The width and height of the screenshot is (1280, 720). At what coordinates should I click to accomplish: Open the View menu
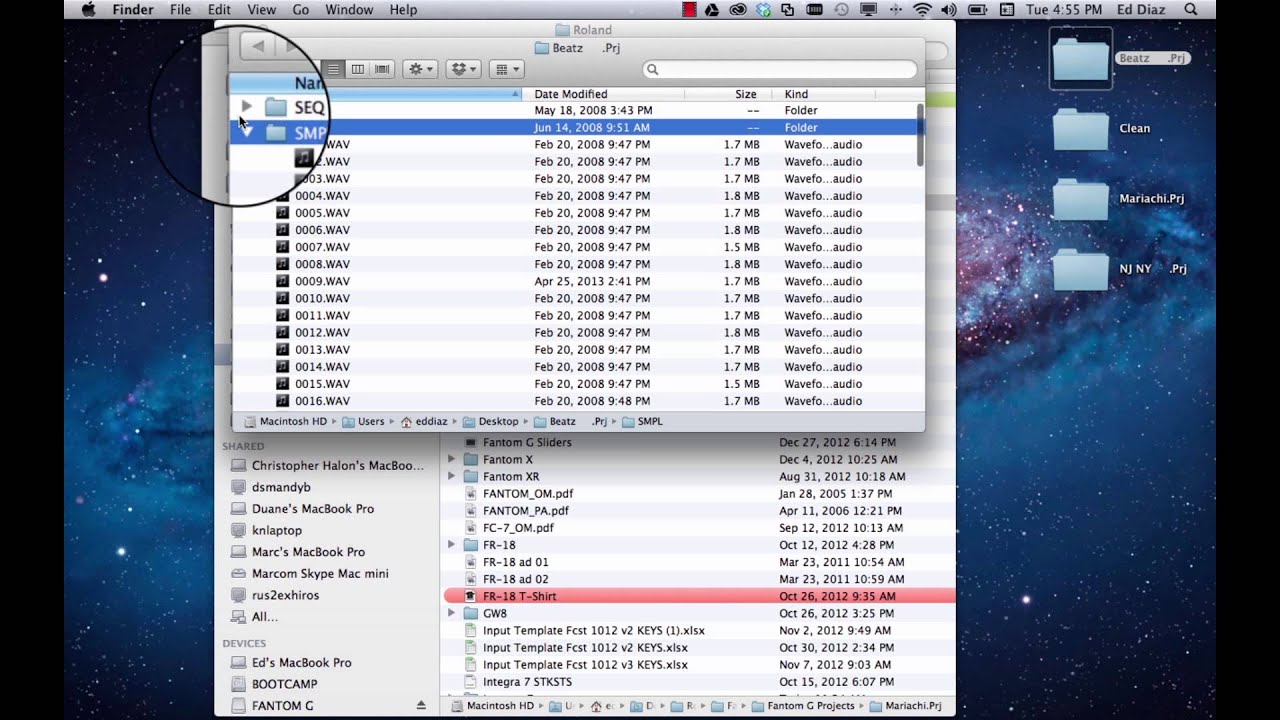coord(261,9)
